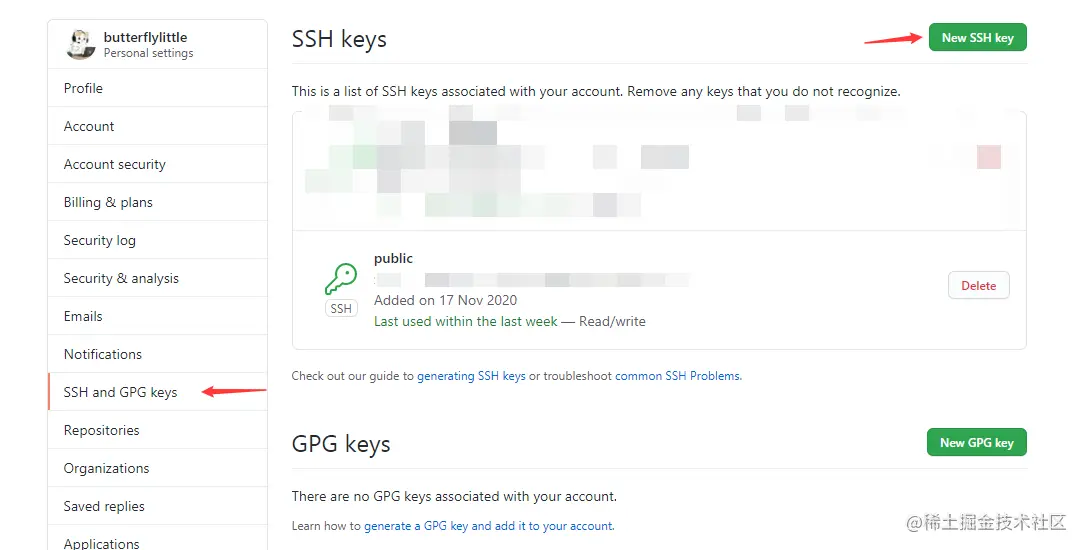Go to Emails settings
Screen dimensions: 1084x550
click(158, 316)
